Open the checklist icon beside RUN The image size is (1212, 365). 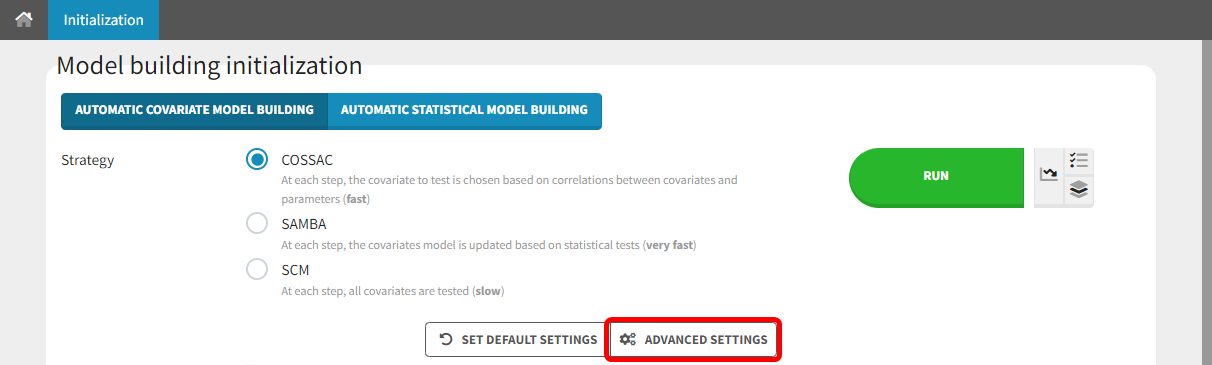point(1079,161)
